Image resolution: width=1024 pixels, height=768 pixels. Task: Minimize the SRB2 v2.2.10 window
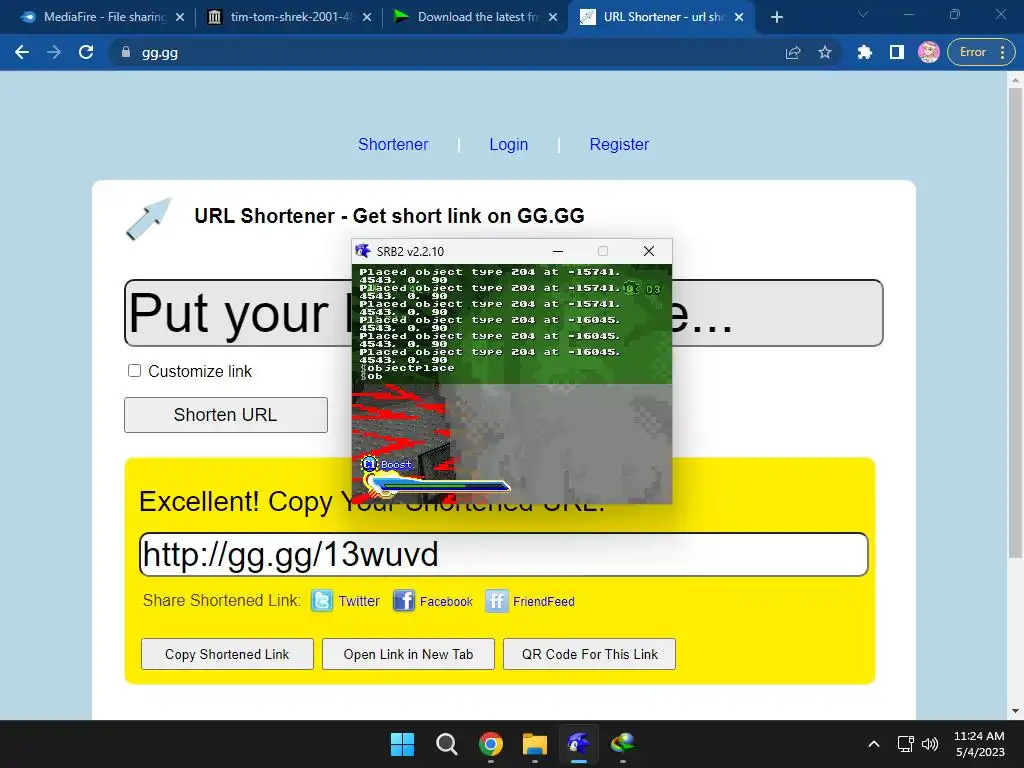[x=558, y=251]
